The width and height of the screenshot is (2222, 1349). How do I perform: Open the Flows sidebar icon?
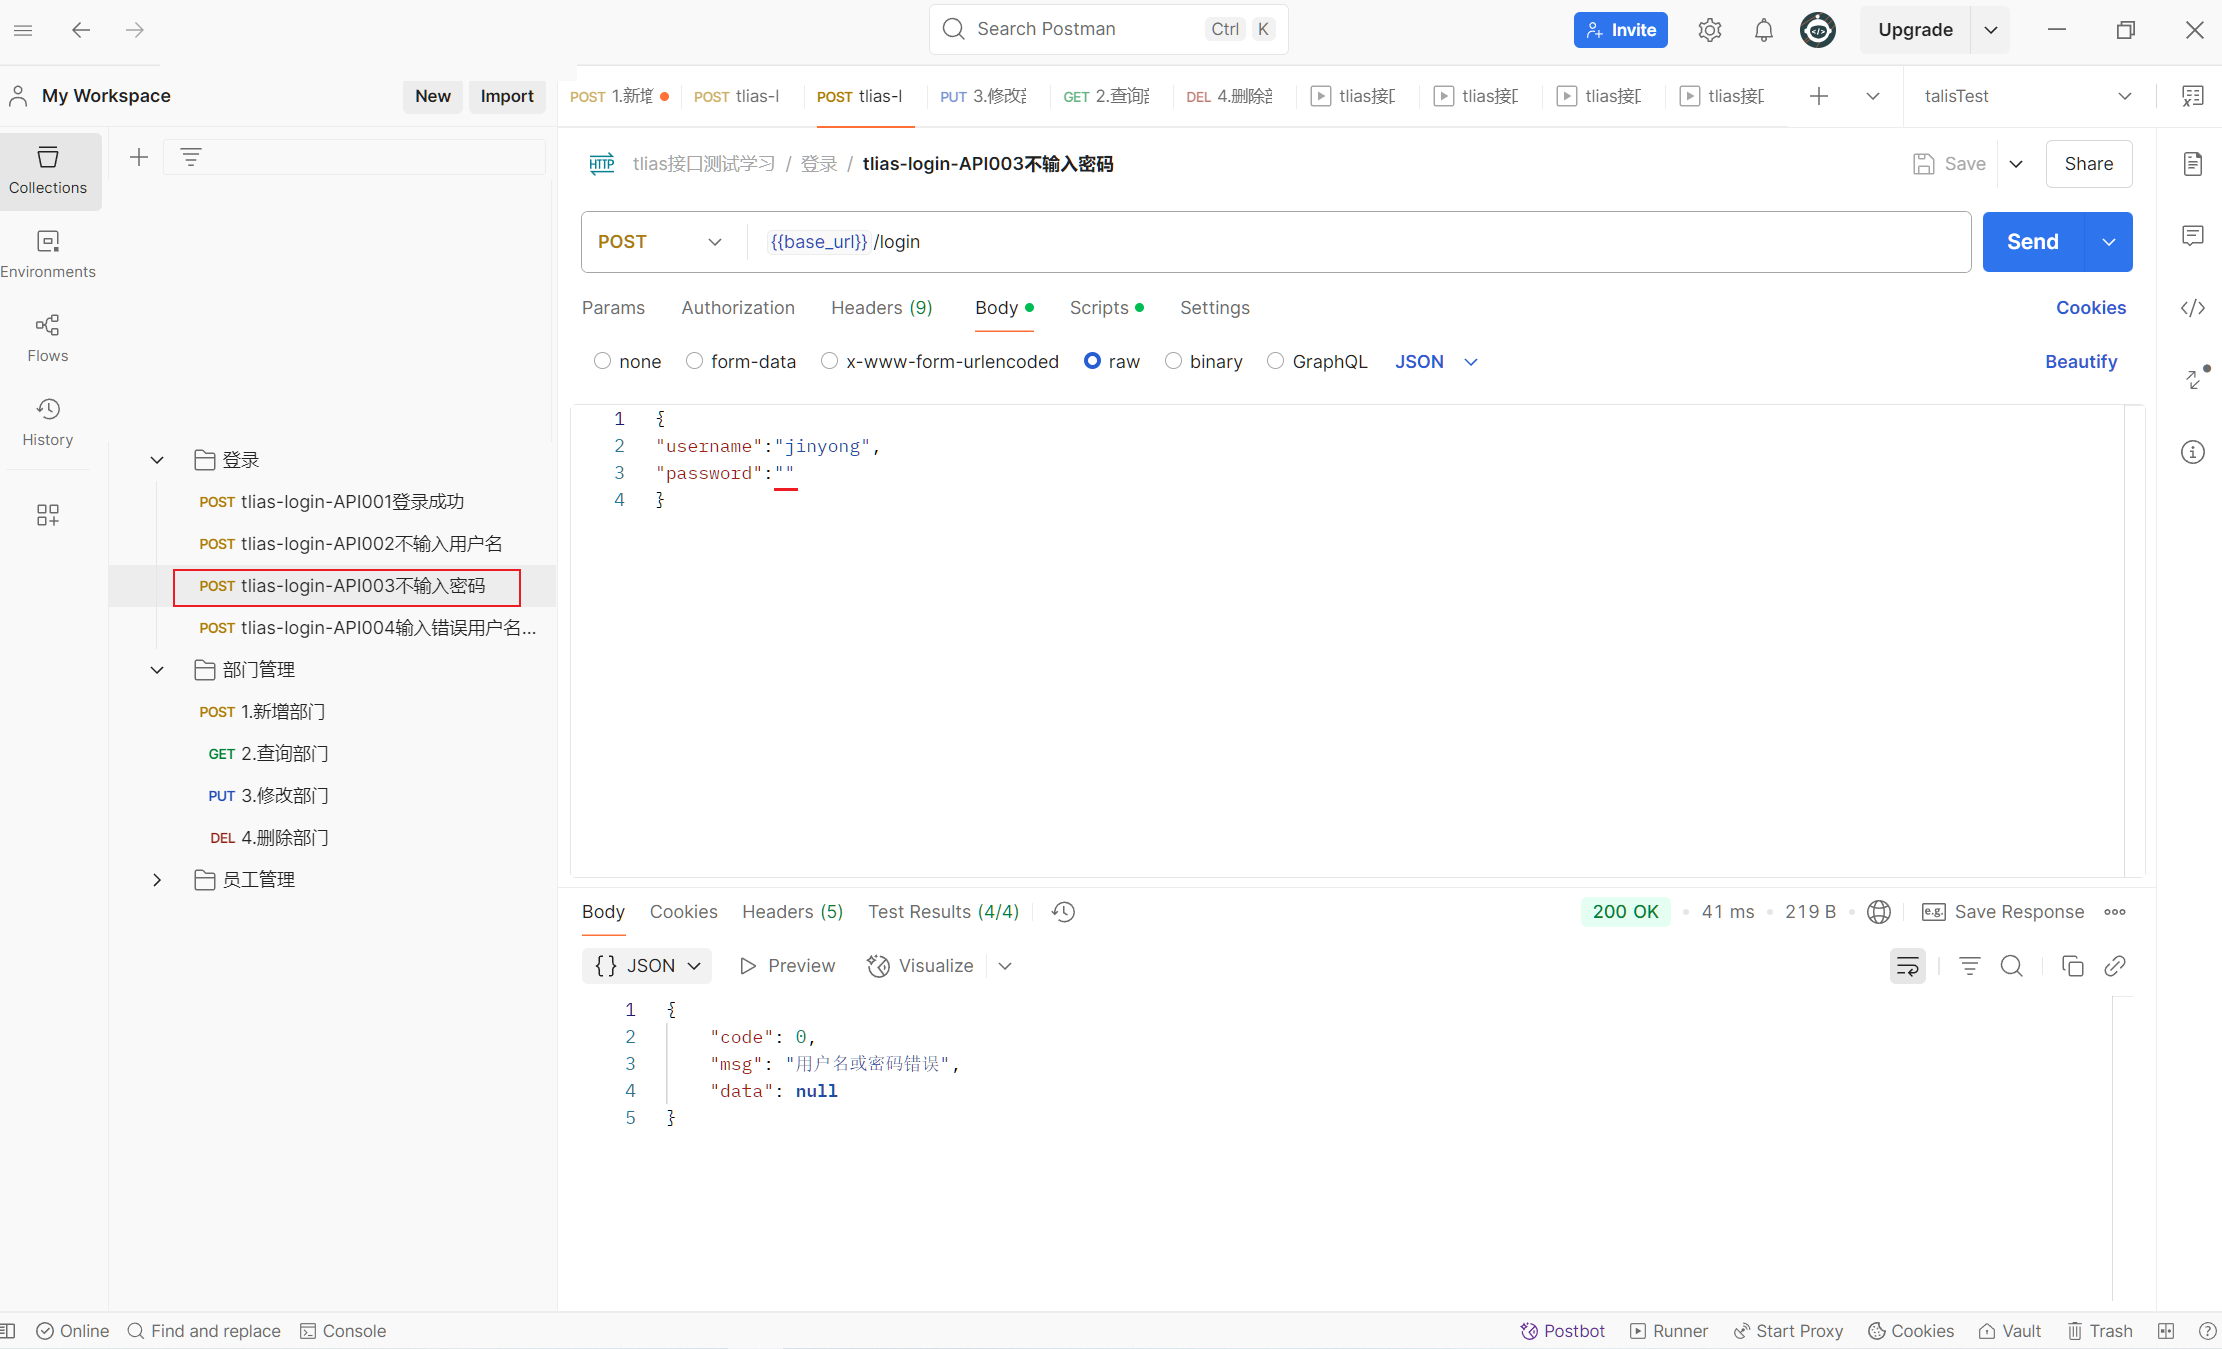point(48,337)
